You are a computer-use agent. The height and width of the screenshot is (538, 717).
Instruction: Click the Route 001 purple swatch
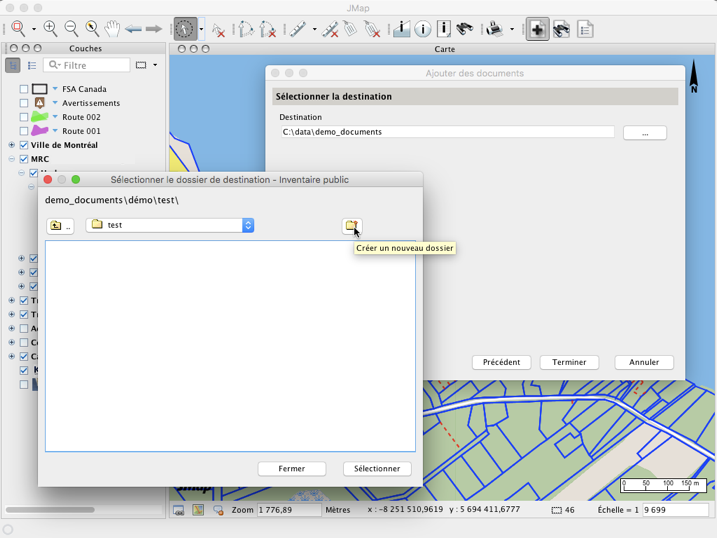(x=40, y=131)
